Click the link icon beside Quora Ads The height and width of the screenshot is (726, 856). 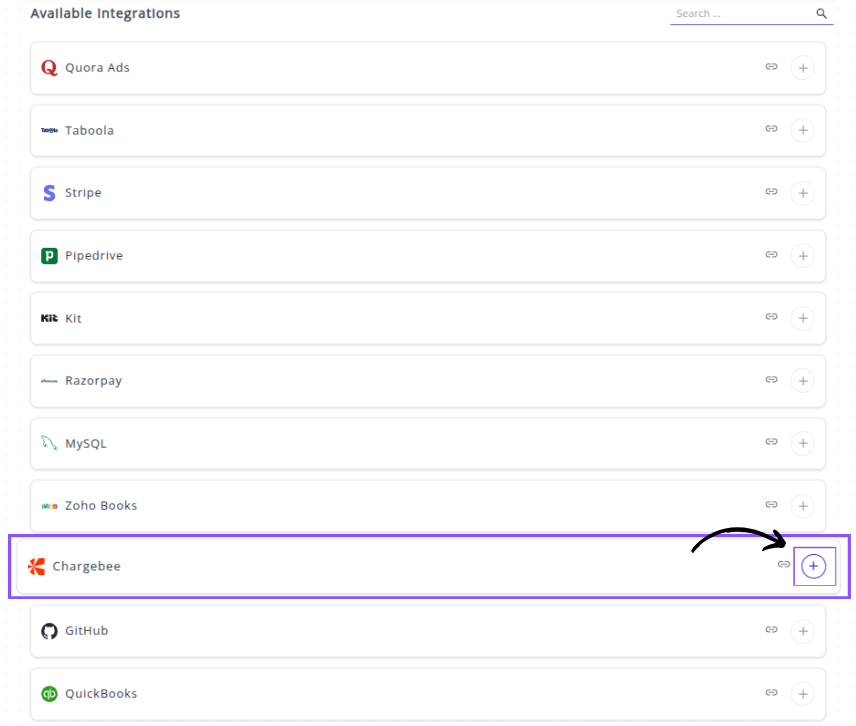771,67
